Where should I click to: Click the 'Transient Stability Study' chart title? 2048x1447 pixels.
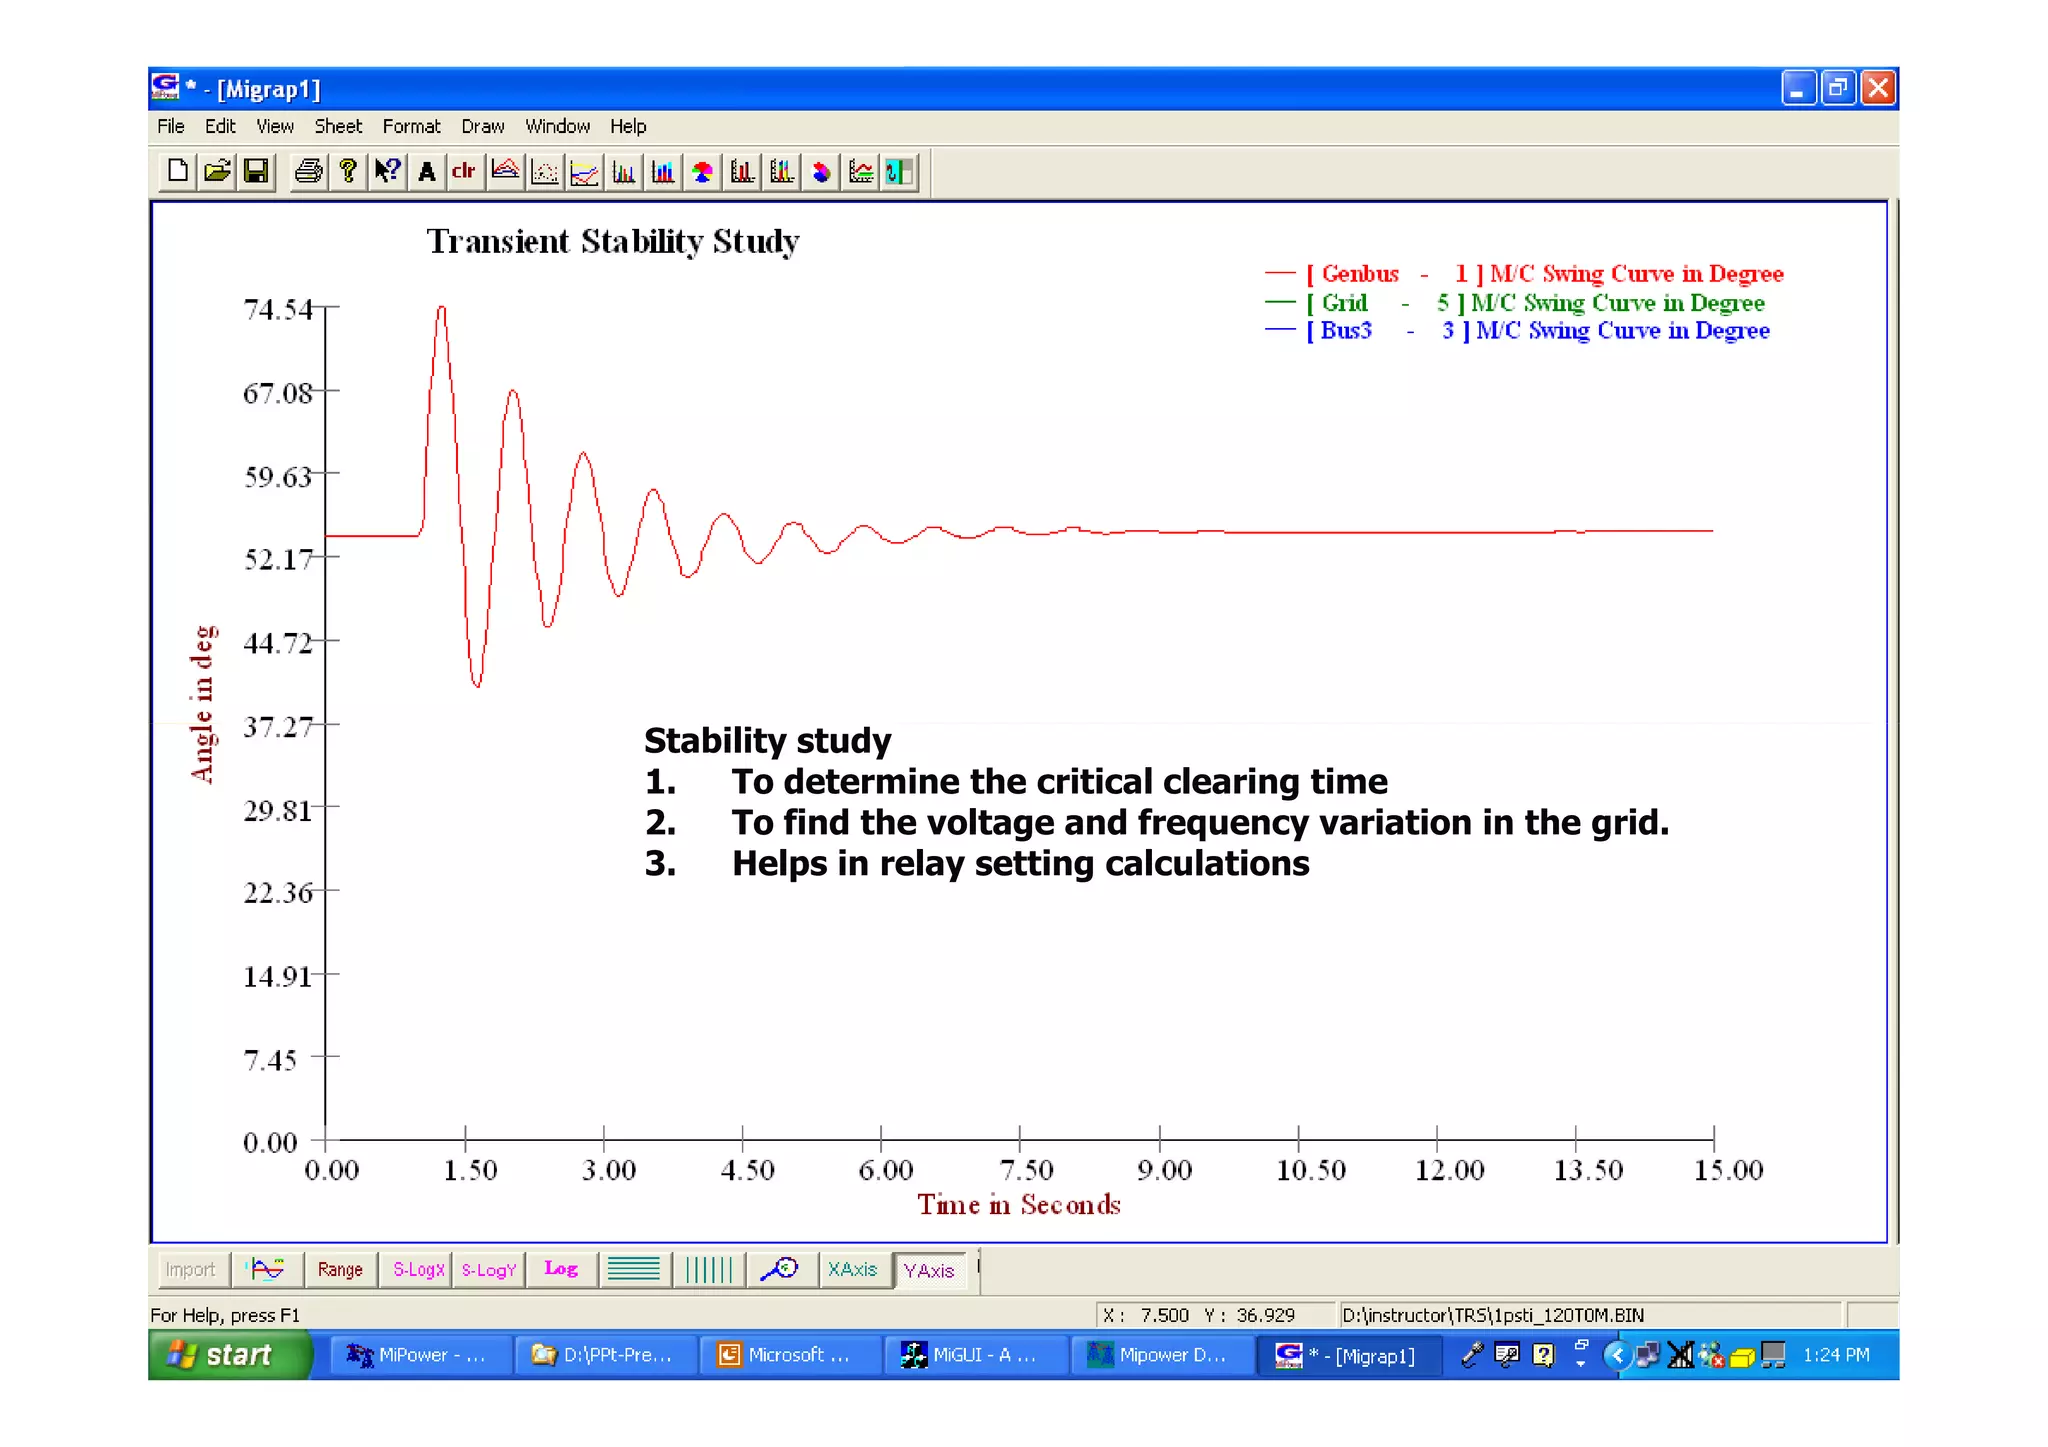613,242
